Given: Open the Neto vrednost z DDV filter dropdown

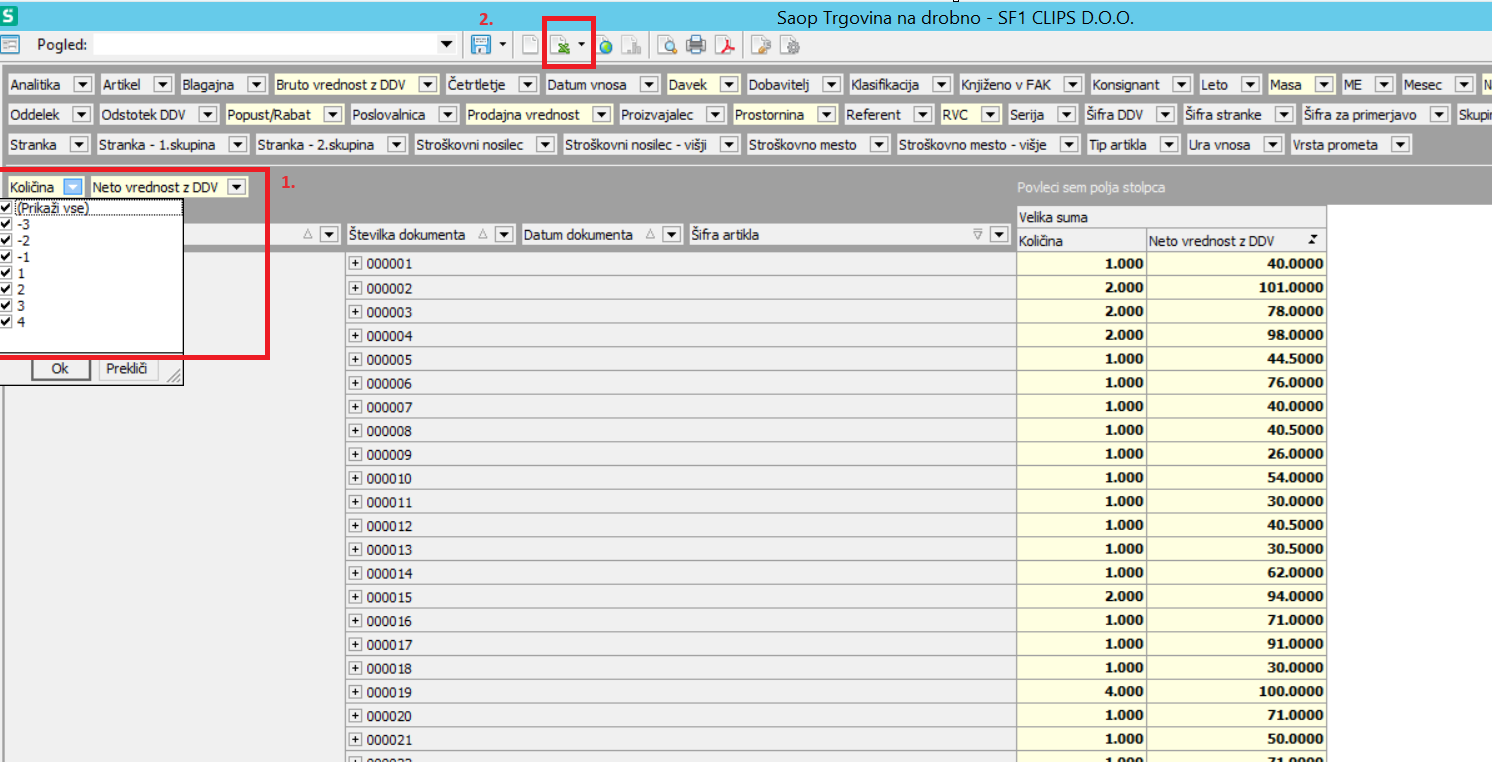Looking at the screenshot, I should (236, 187).
